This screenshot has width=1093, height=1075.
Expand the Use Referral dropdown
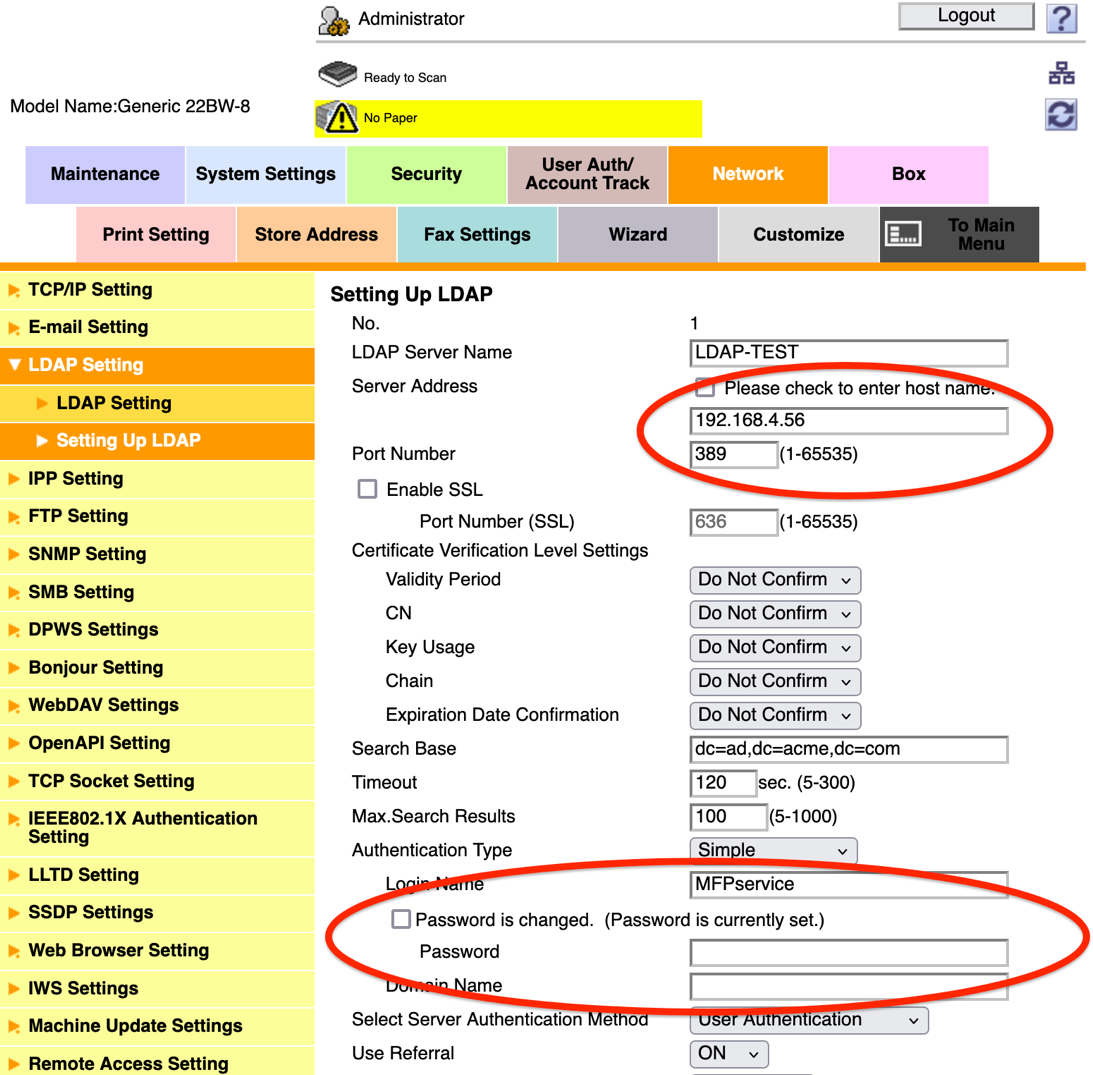[x=729, y=1054]
